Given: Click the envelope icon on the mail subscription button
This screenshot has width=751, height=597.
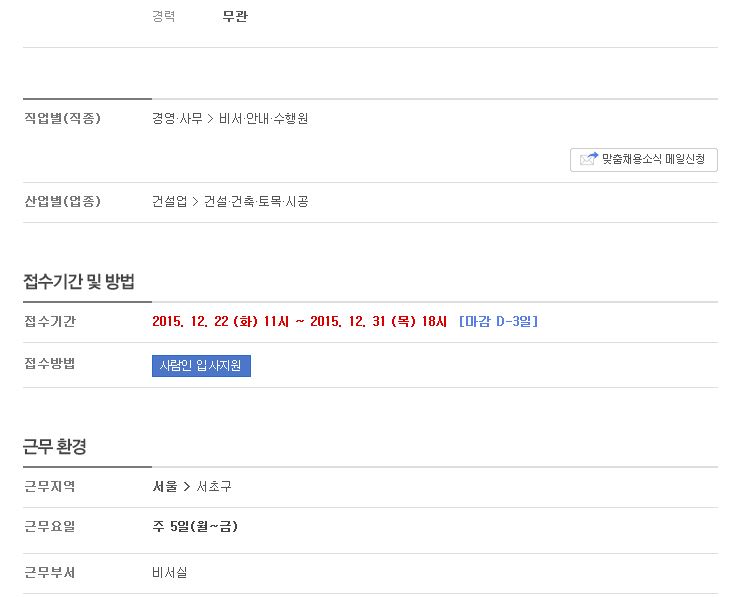Looking at the screenshot, I should tap(589, 159).
